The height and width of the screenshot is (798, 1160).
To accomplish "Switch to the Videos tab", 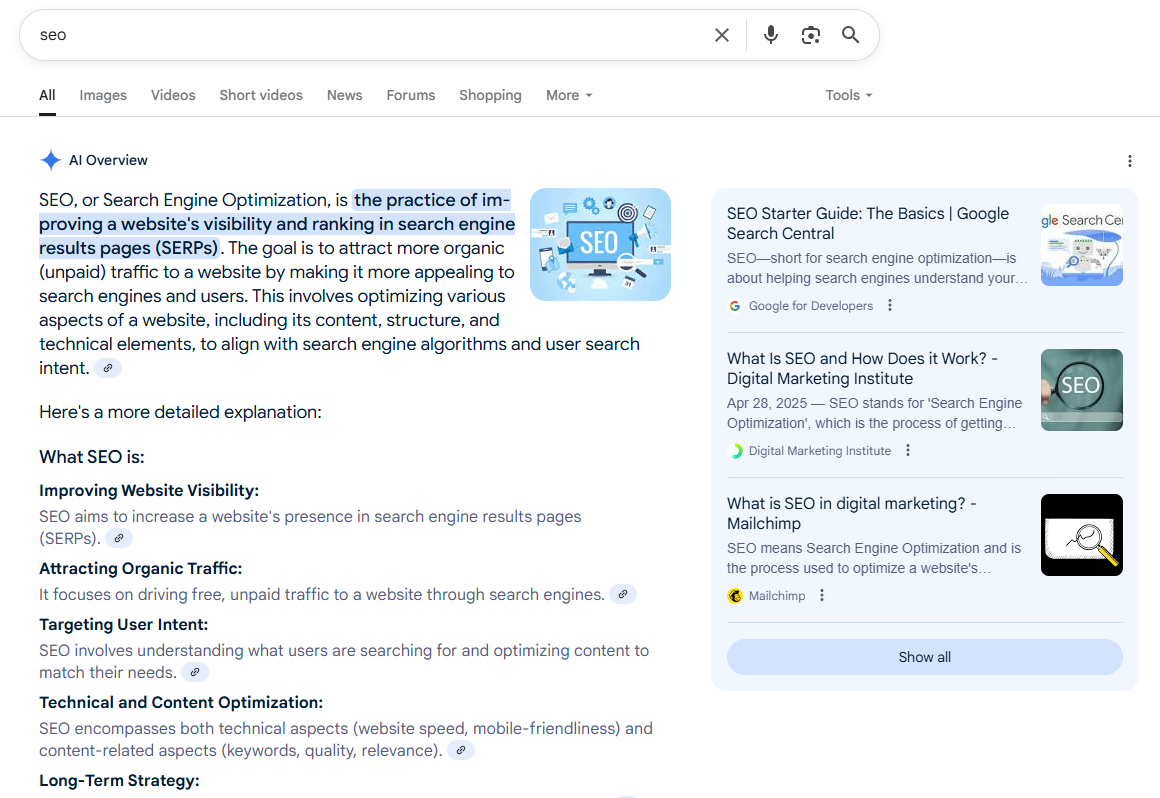I will coord(173,95).
